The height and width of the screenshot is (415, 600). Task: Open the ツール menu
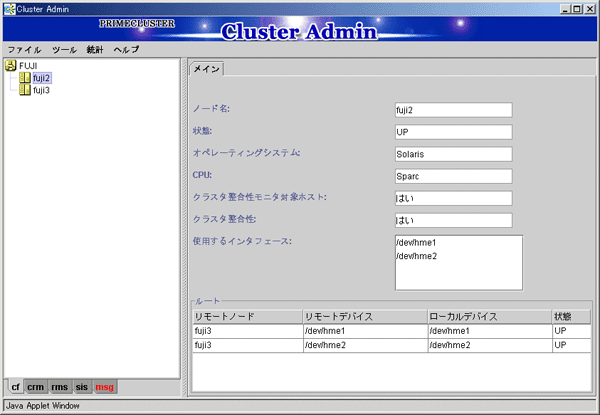pyautogui.click(x=64, y=50)
